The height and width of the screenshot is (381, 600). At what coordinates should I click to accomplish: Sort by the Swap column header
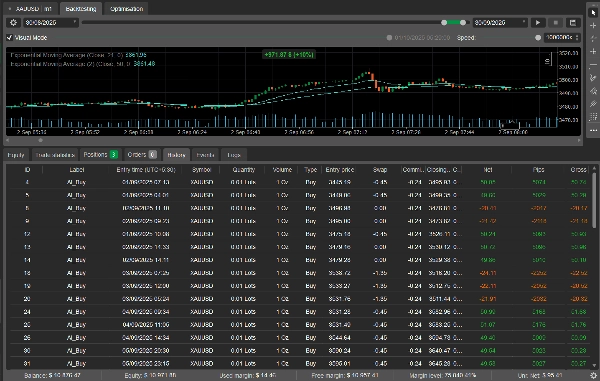tap(380, 169)
